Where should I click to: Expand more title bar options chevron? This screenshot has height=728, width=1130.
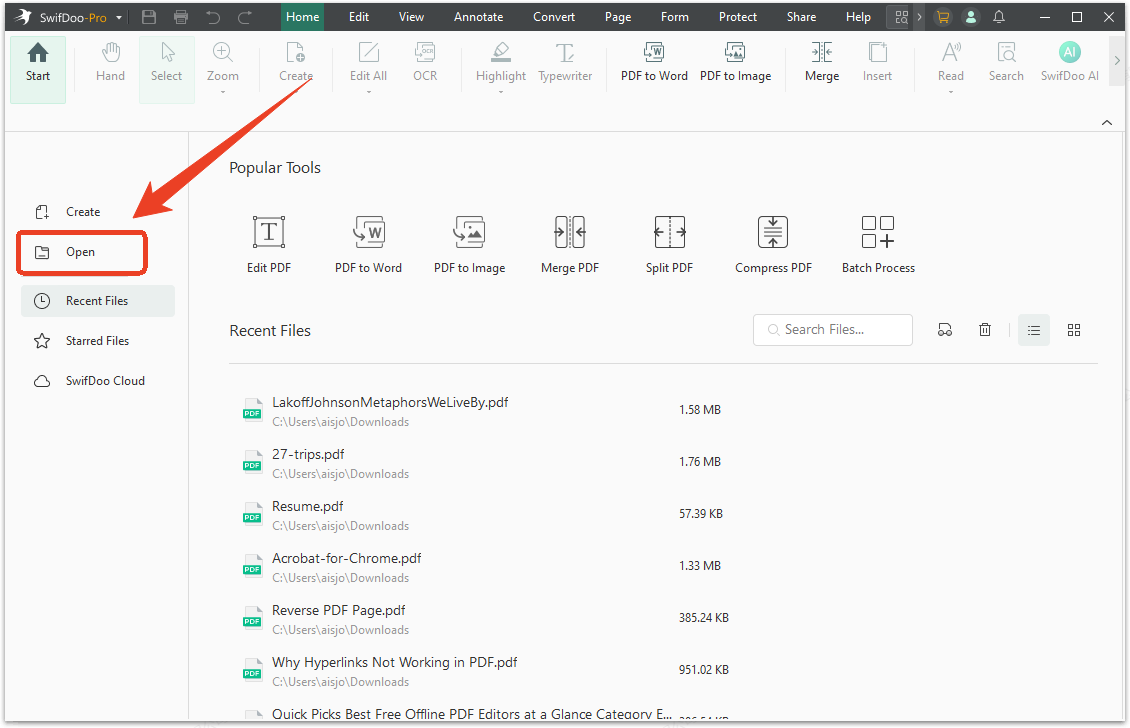point(919,17)
